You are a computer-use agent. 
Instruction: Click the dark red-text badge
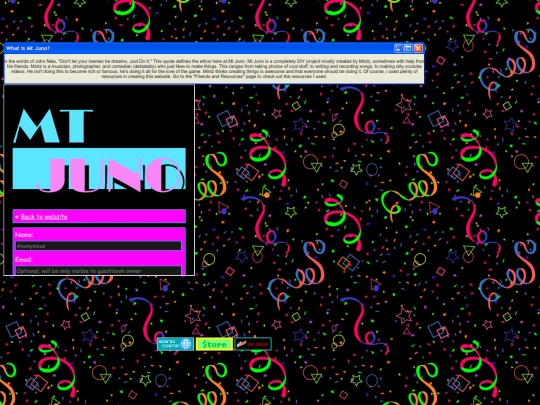[253, 344]
